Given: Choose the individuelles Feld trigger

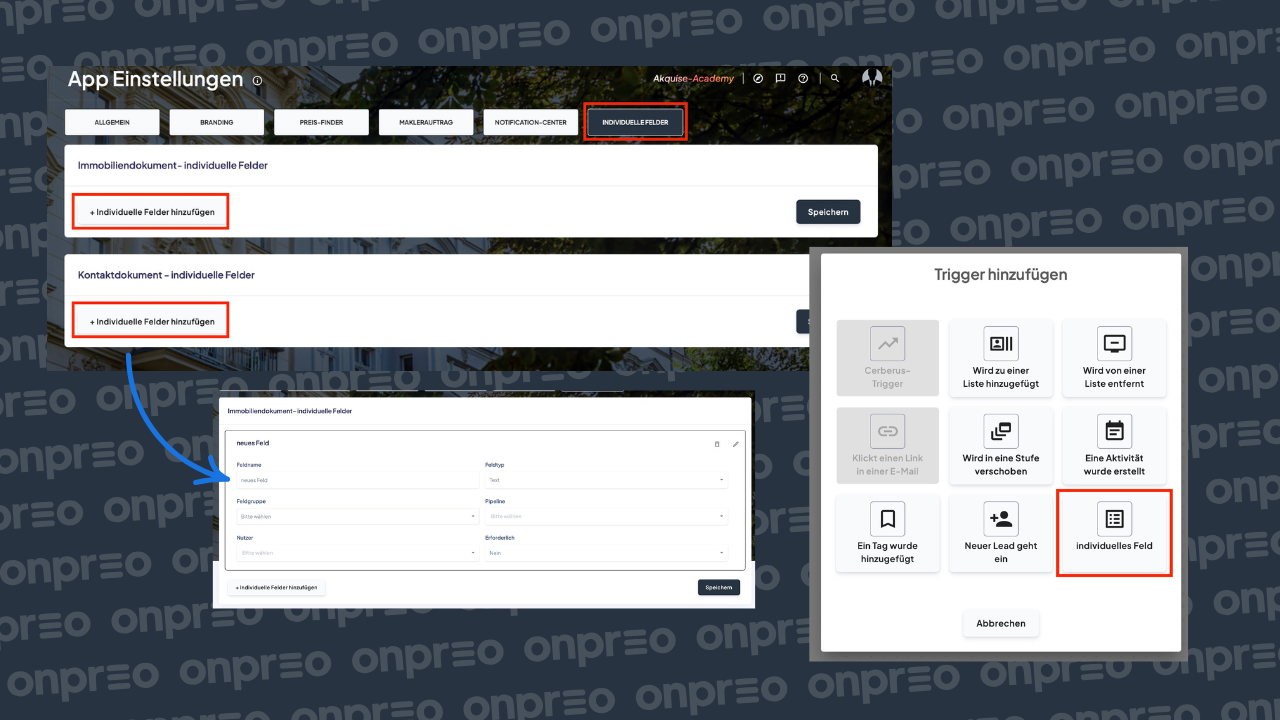Looking at the screenshot, I should (1114, 533).
